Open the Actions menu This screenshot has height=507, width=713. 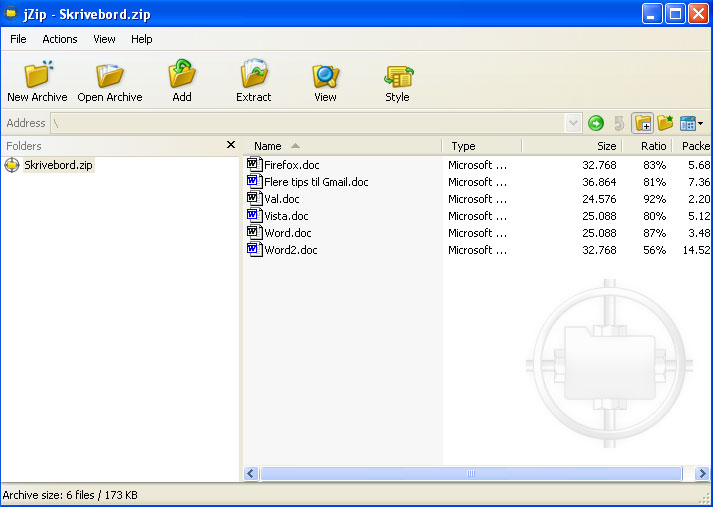pos(60,39)
